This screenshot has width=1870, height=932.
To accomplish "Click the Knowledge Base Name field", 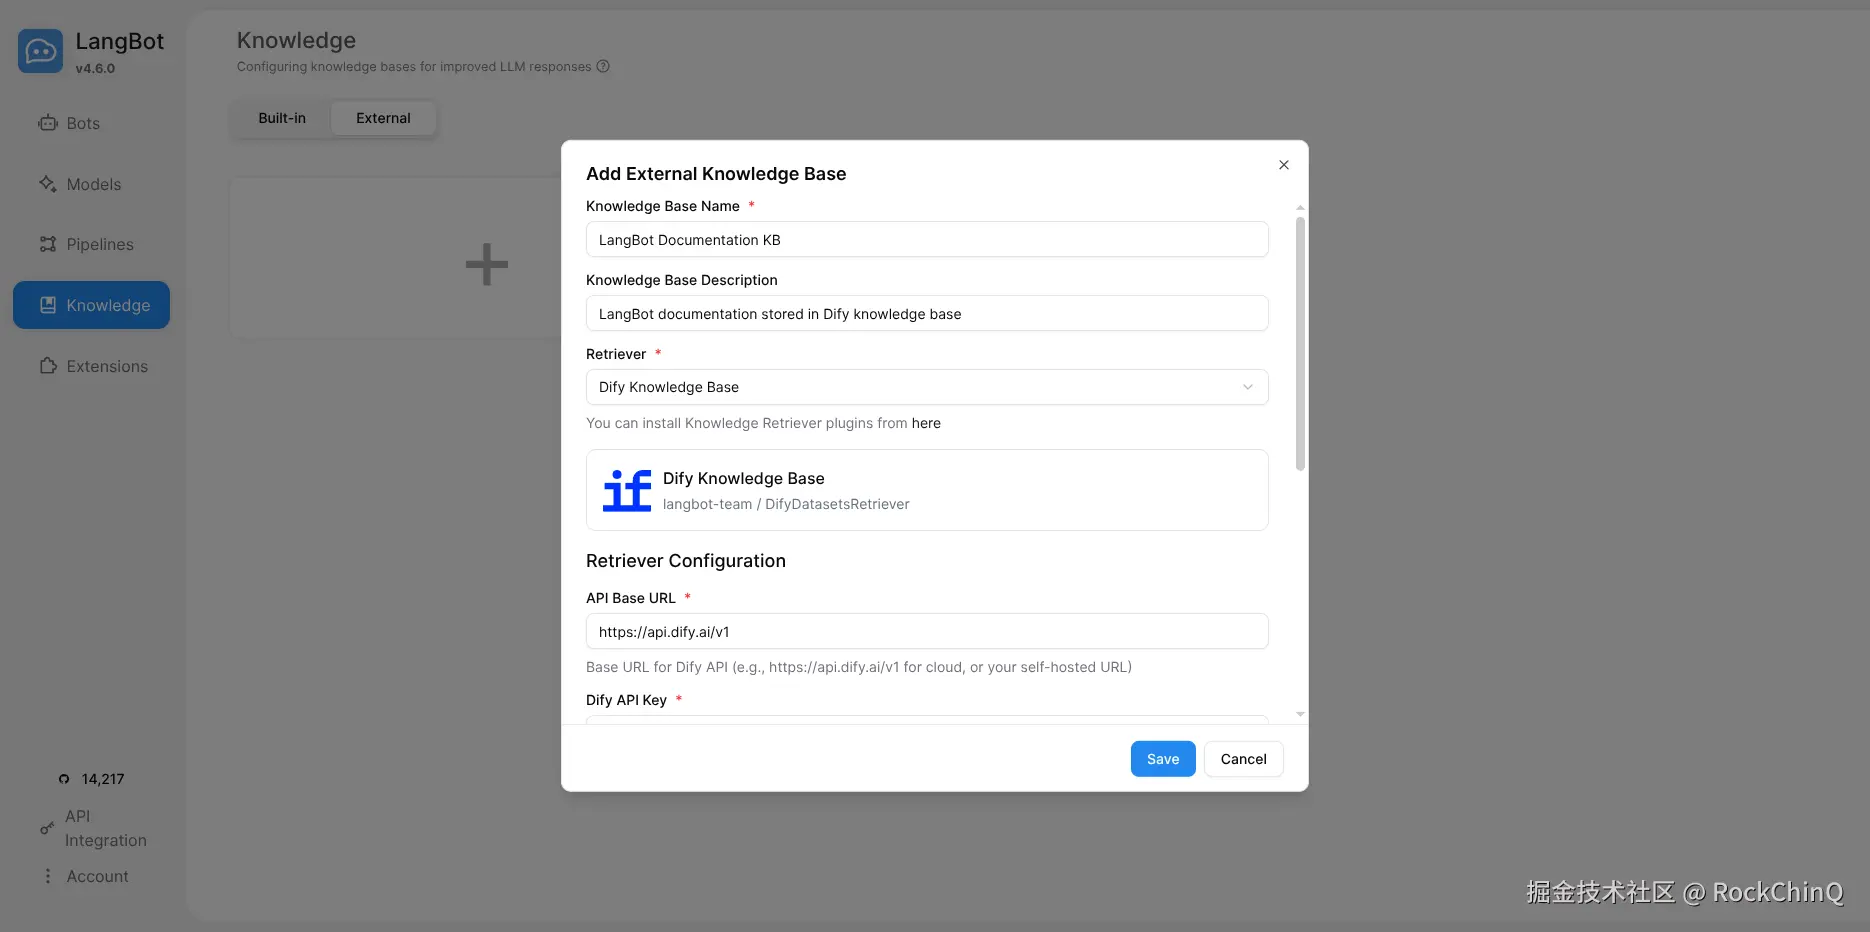I will pyautogui.click(x=926, y=240).
